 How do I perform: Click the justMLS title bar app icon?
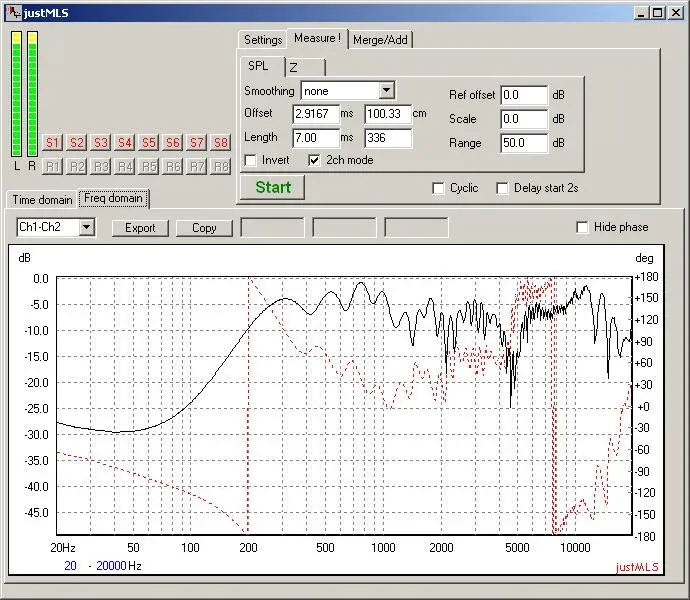pos(14,12)
